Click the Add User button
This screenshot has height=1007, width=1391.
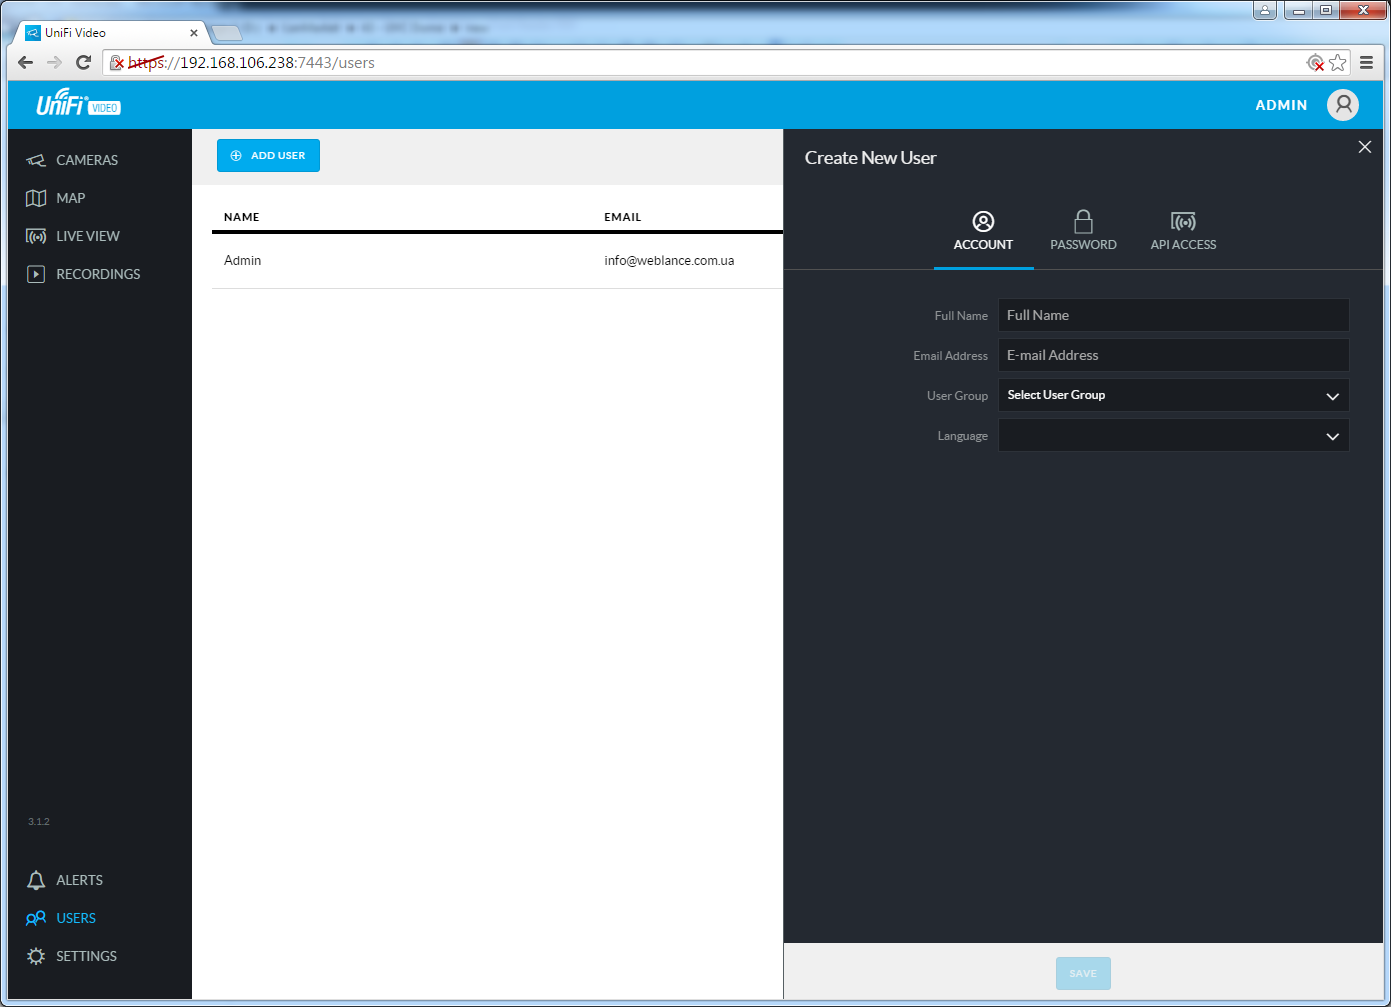[x=268, y=156]
